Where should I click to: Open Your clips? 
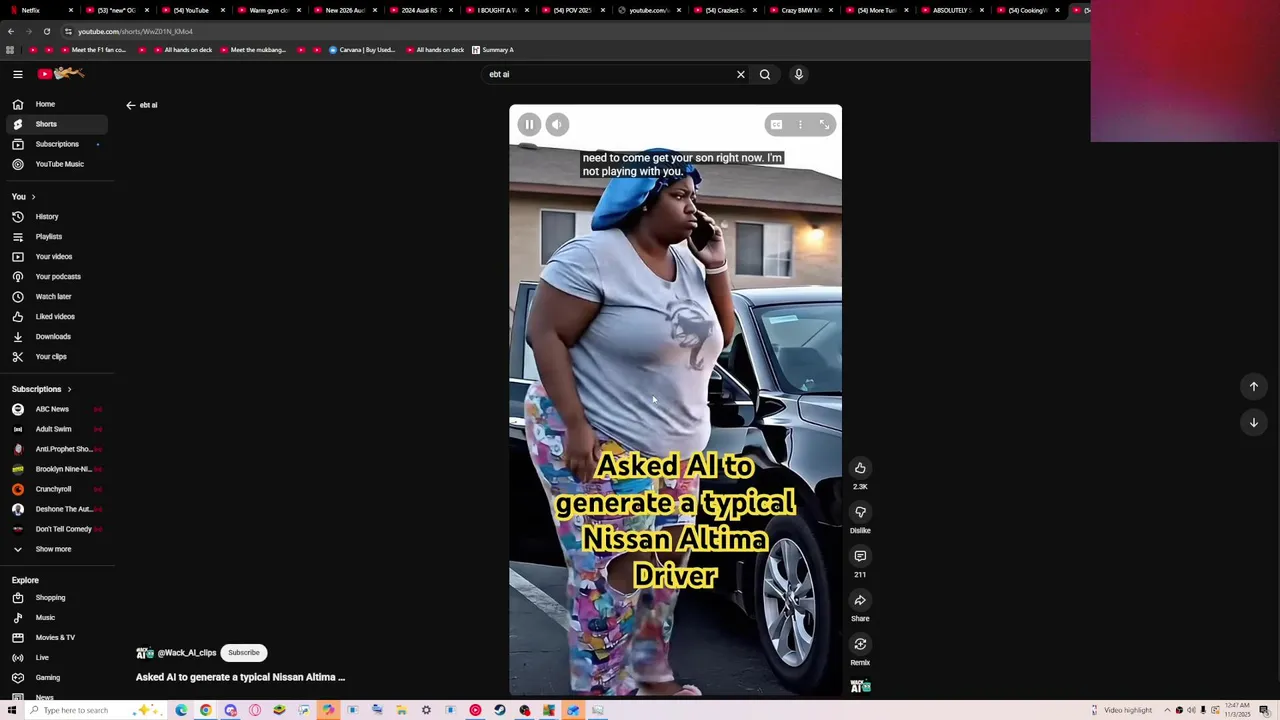(x=57, y=356)
